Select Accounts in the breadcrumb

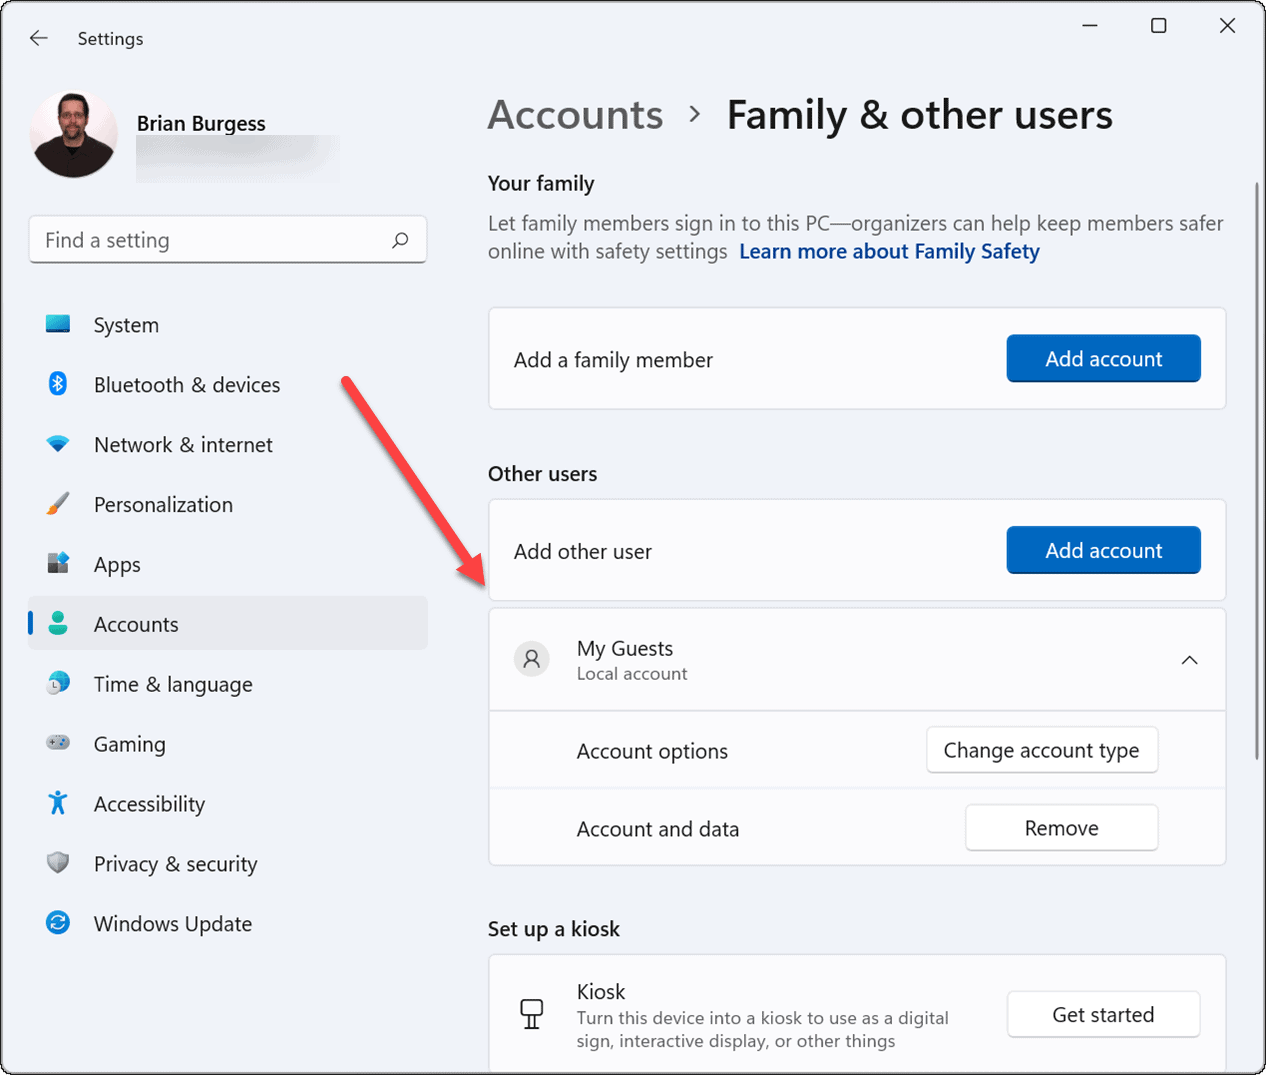575,115
